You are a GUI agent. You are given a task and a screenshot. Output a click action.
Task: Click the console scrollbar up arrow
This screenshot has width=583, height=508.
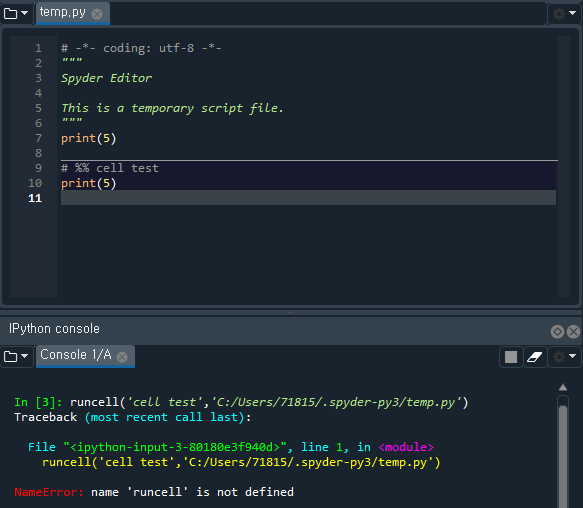[x=563, y=388]
